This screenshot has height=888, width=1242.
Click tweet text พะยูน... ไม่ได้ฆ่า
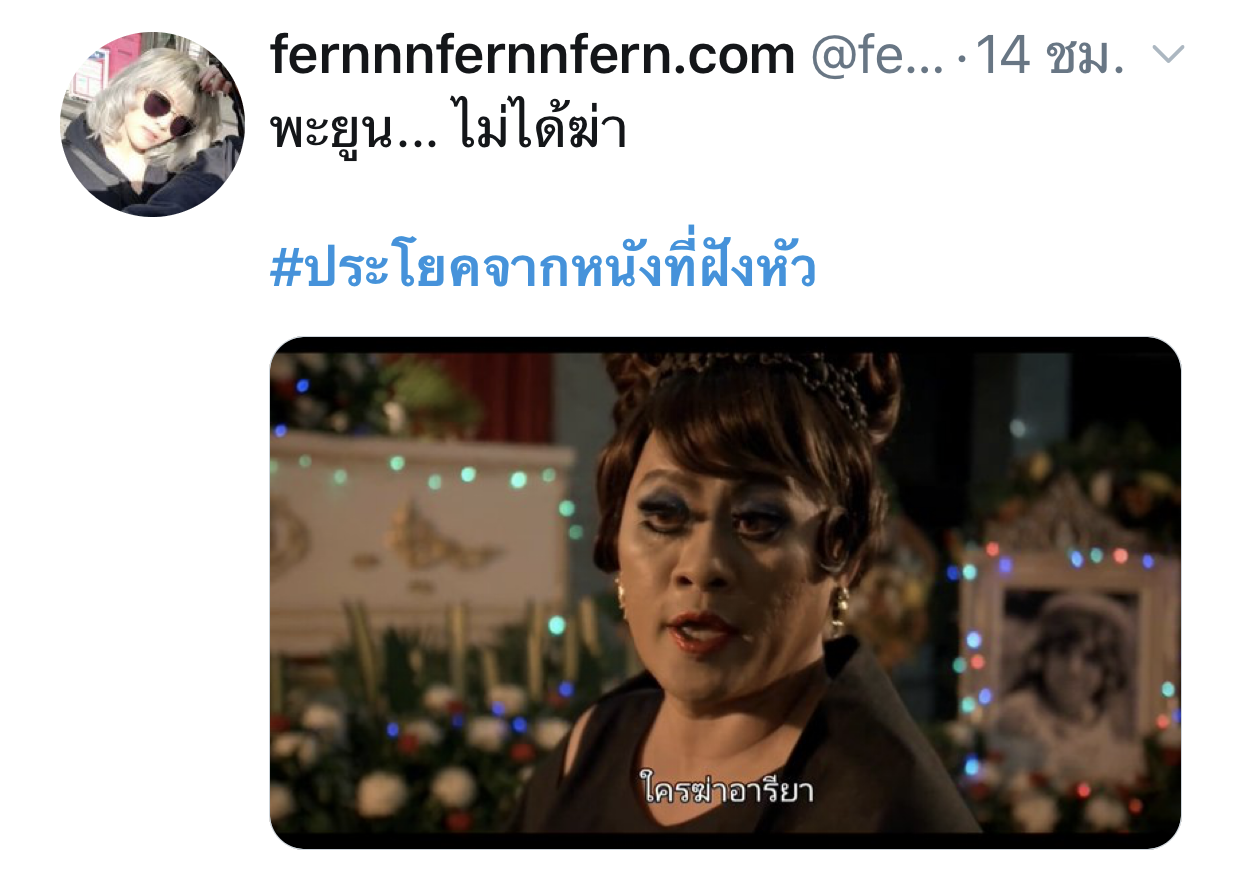pos(449,130)
